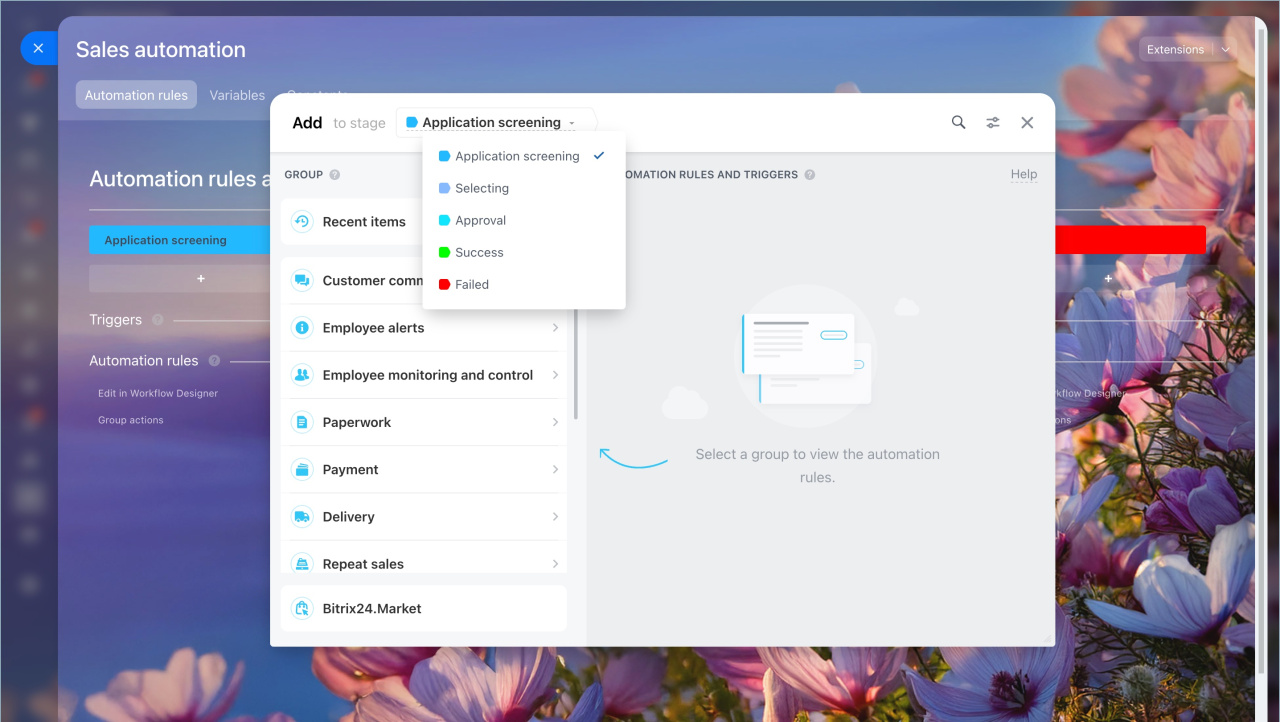The image size is (1280, 722).
Task: Click the Customer communication chat icon
Action: coord(302,281)
